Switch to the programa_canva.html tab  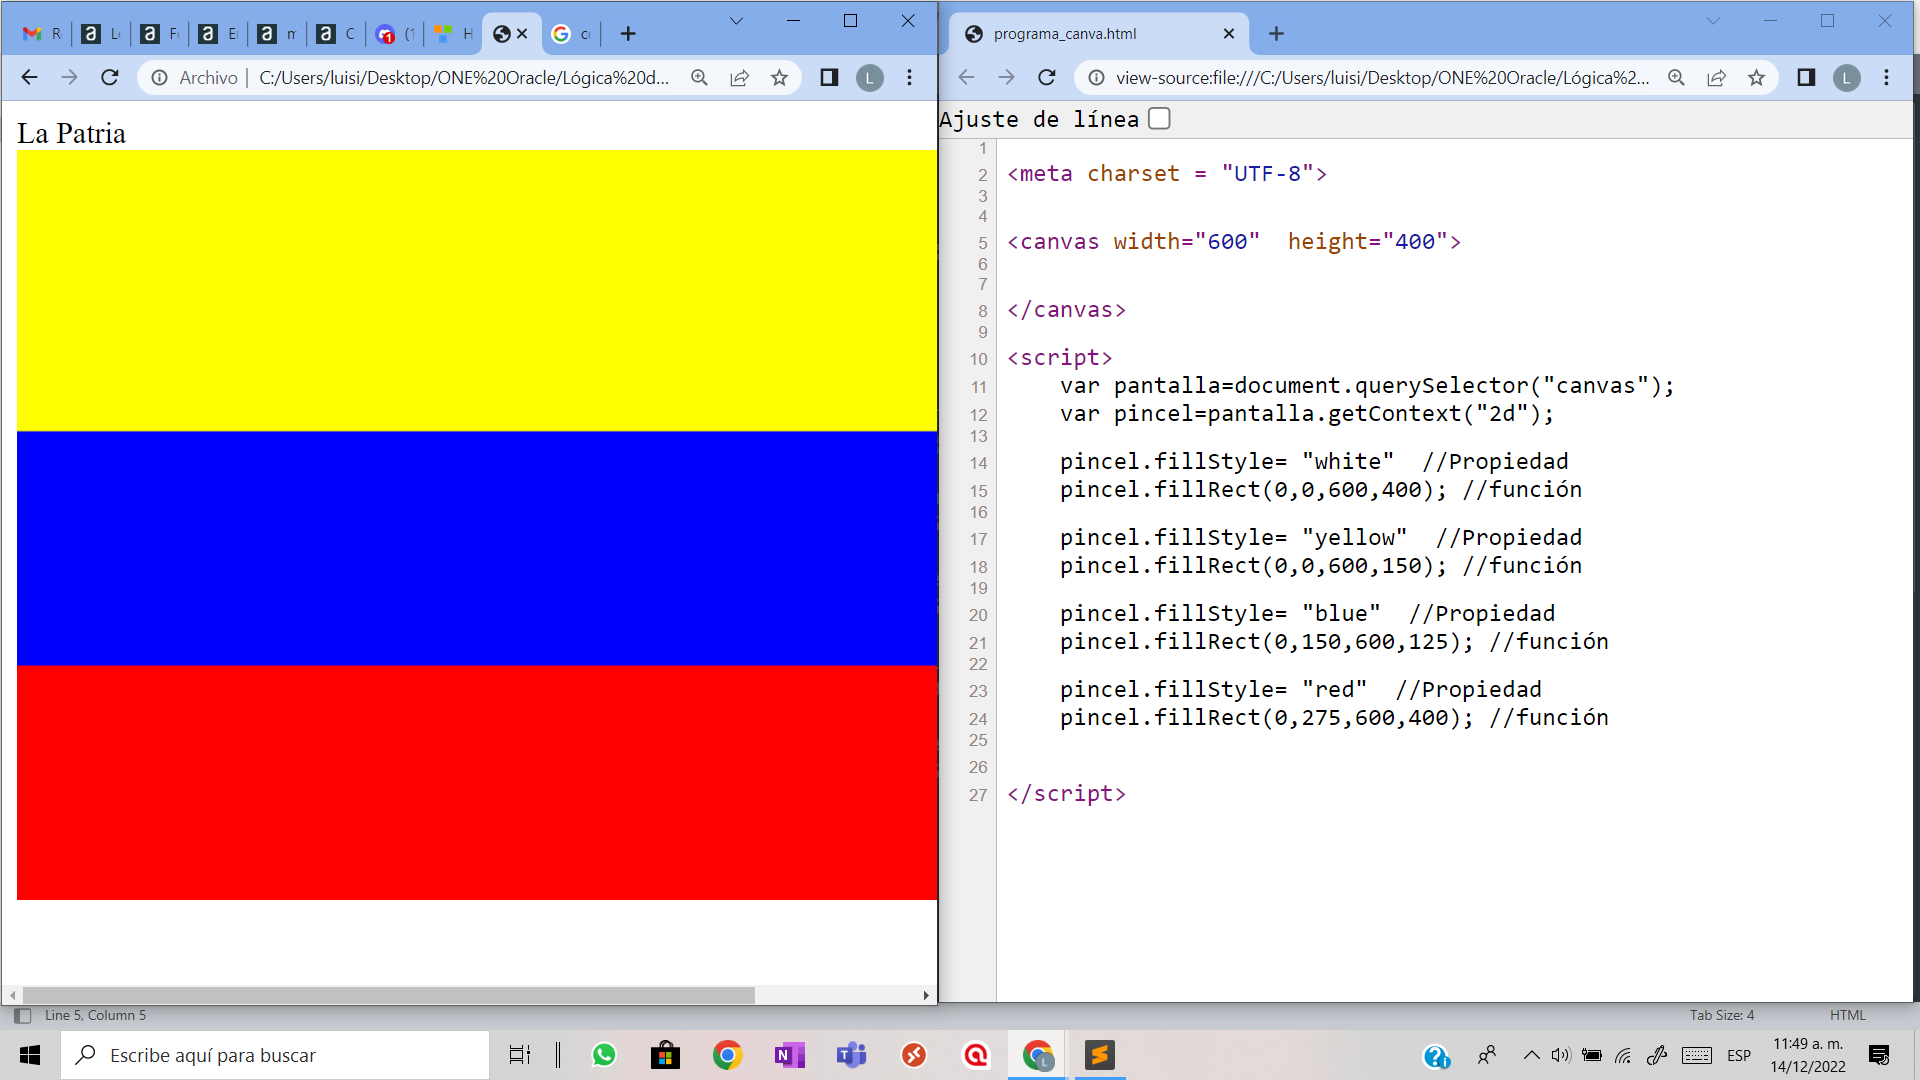1098,34
